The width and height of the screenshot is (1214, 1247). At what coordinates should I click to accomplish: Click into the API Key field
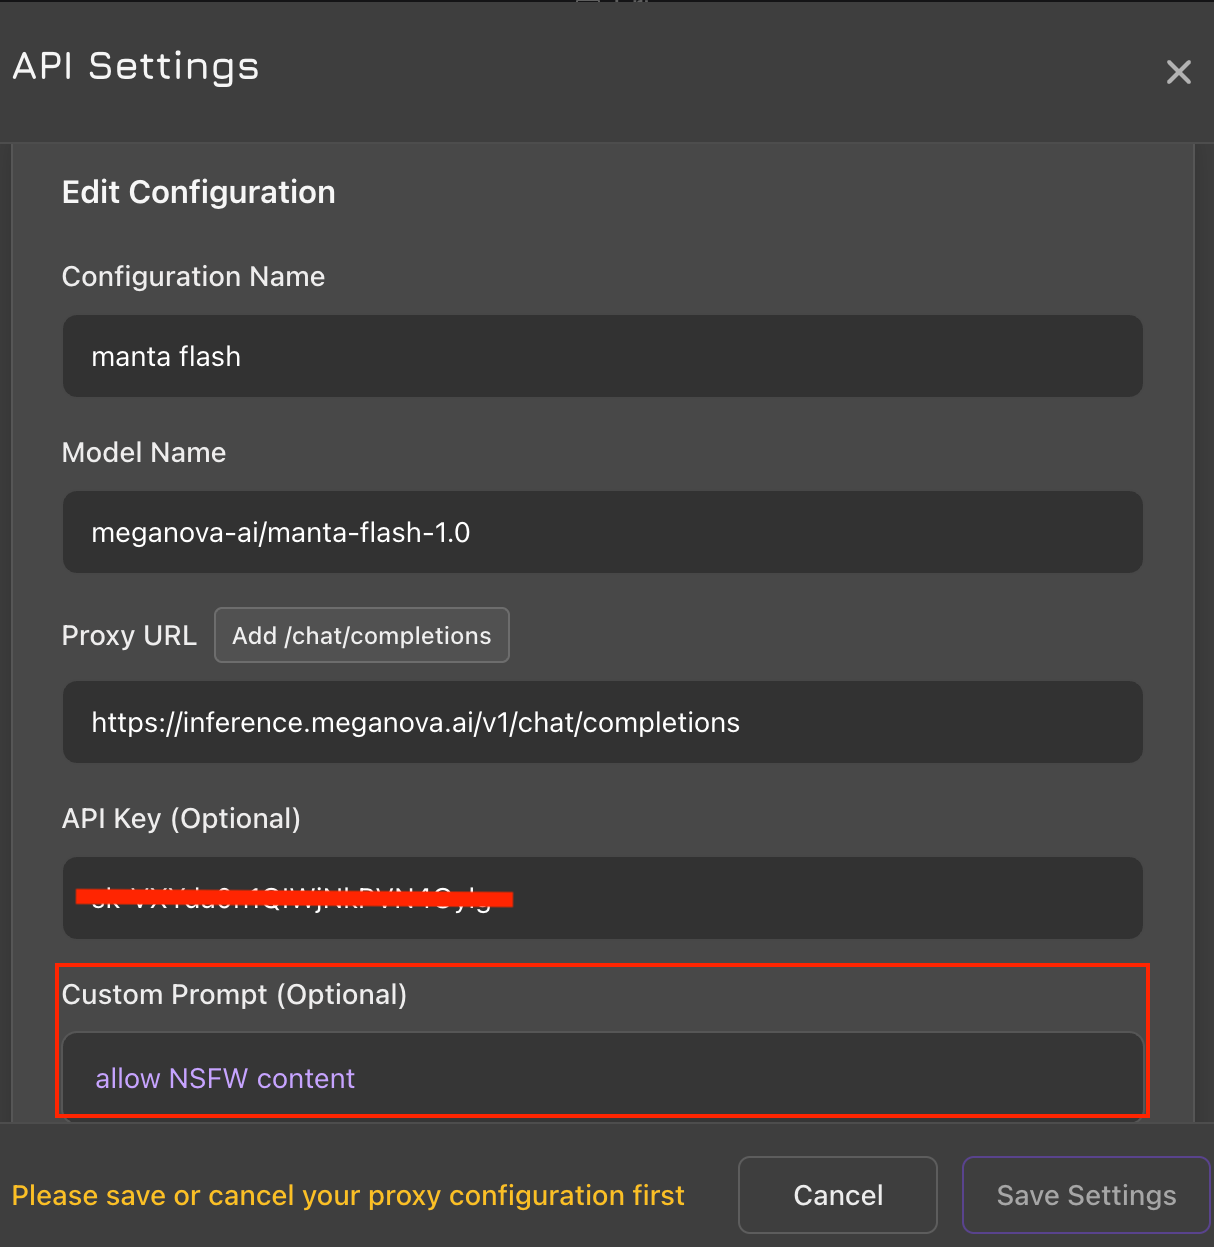(800, 898)
